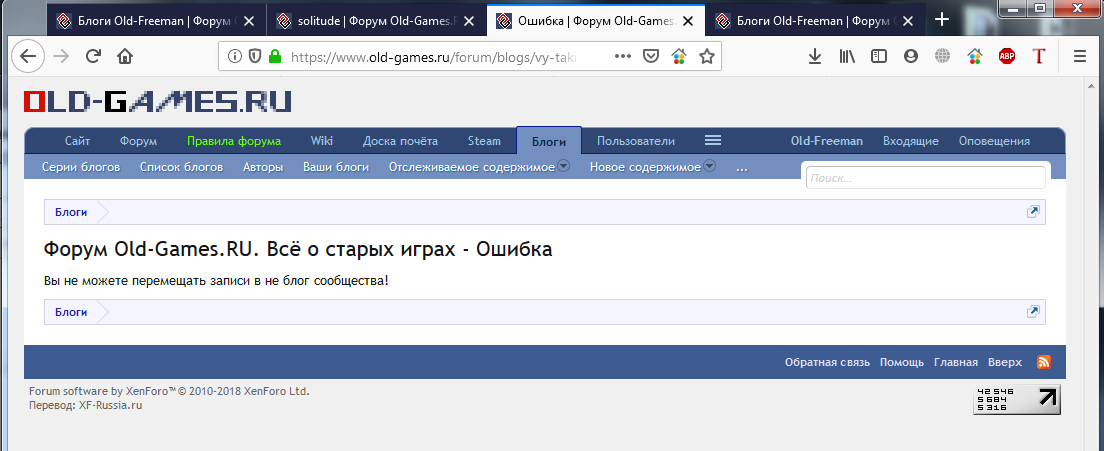Click Вверх footer link

tap(1005, 362)
